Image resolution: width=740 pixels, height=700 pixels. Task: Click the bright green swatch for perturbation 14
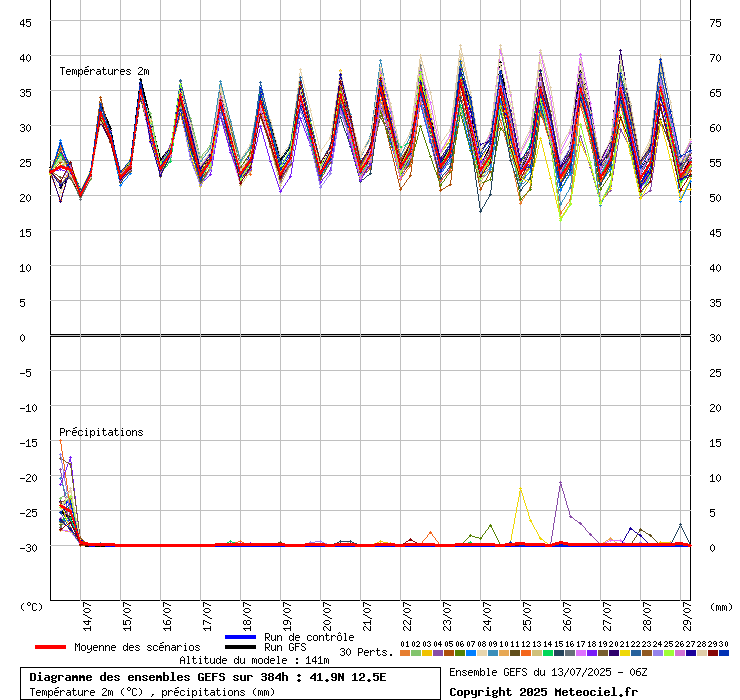point(547,653)
